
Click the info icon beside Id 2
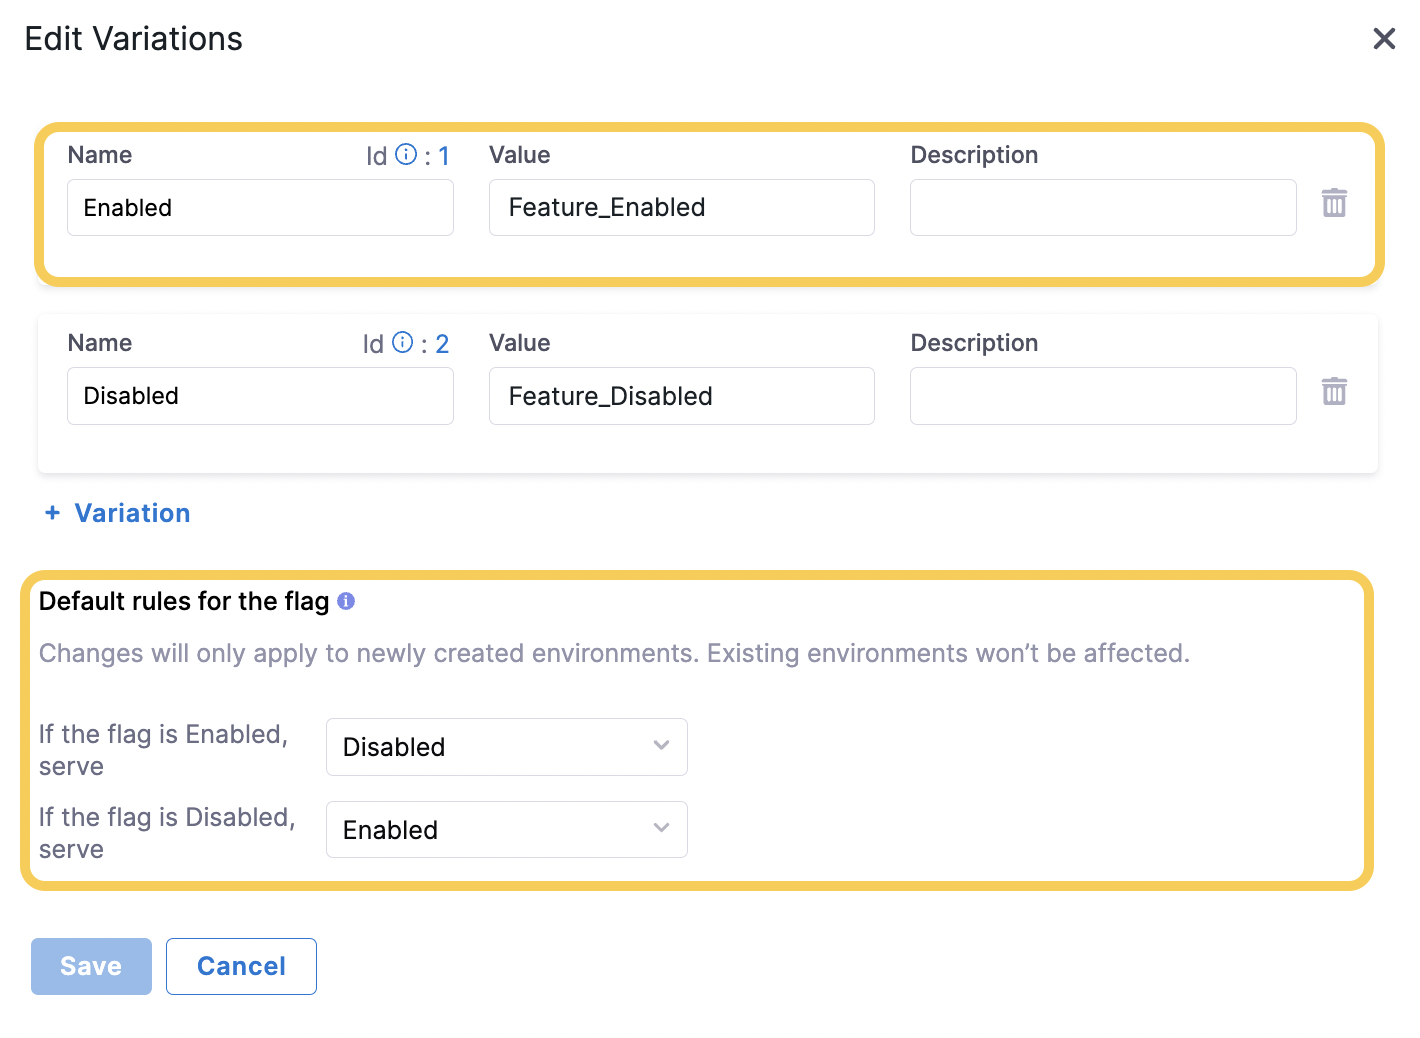click(x=403, y=343)
